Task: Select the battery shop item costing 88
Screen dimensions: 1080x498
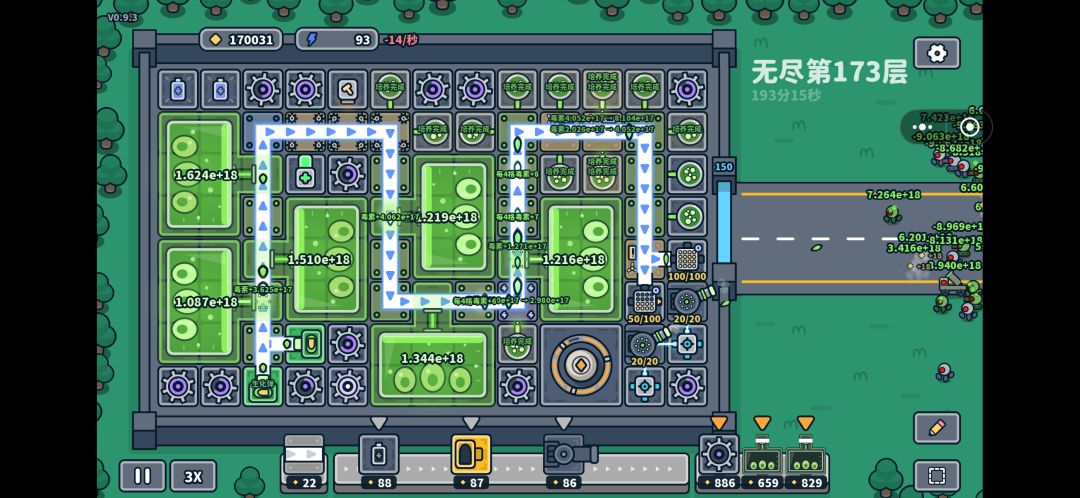Action: pos(379,462)
